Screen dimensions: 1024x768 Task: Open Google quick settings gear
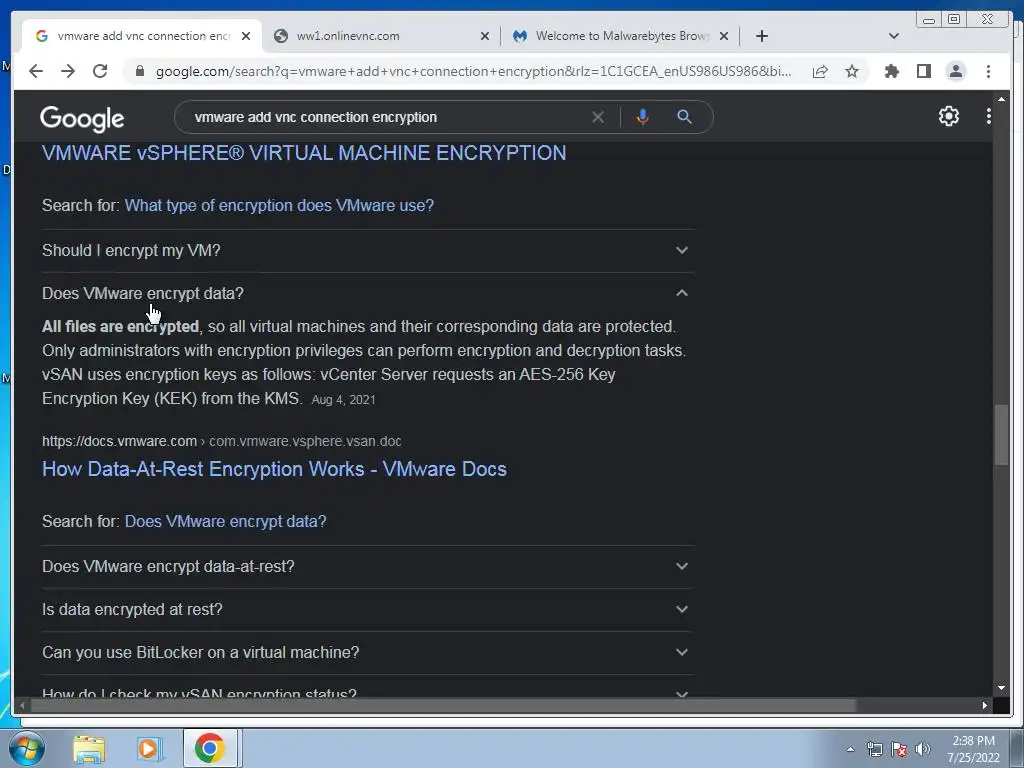tap(948, 116)
